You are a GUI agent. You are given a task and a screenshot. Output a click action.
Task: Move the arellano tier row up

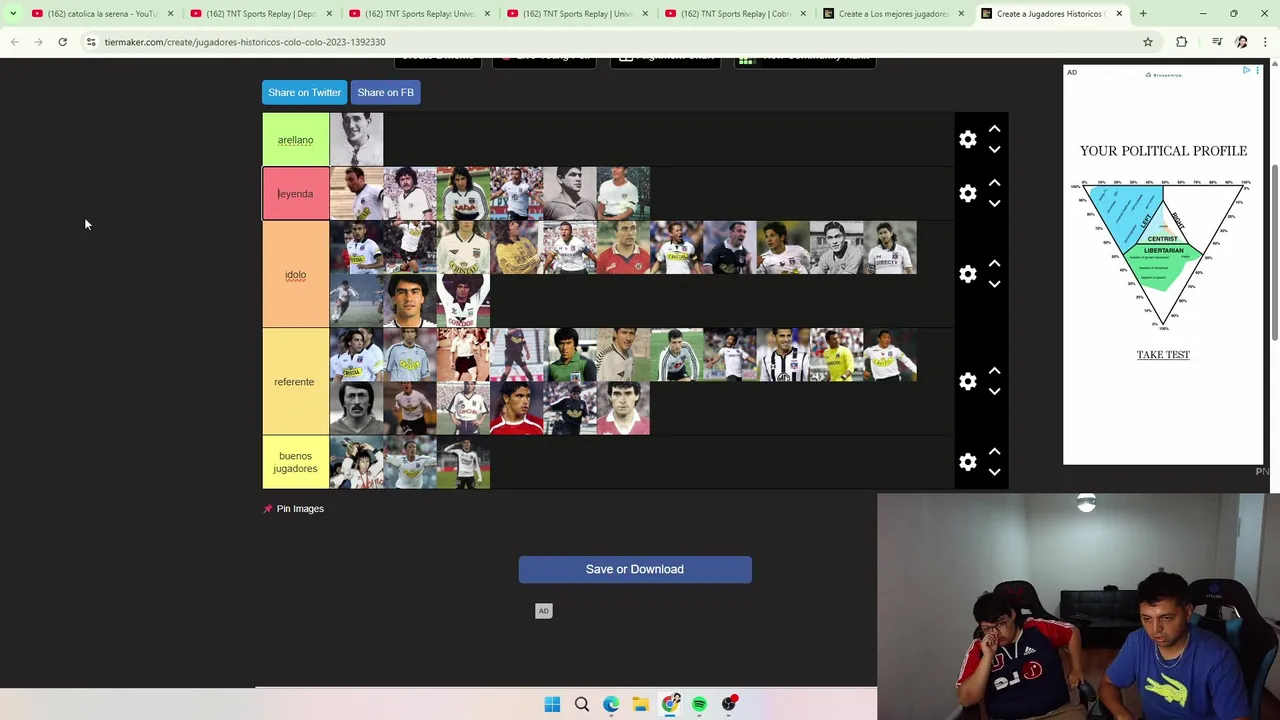[x=994, y=129]
